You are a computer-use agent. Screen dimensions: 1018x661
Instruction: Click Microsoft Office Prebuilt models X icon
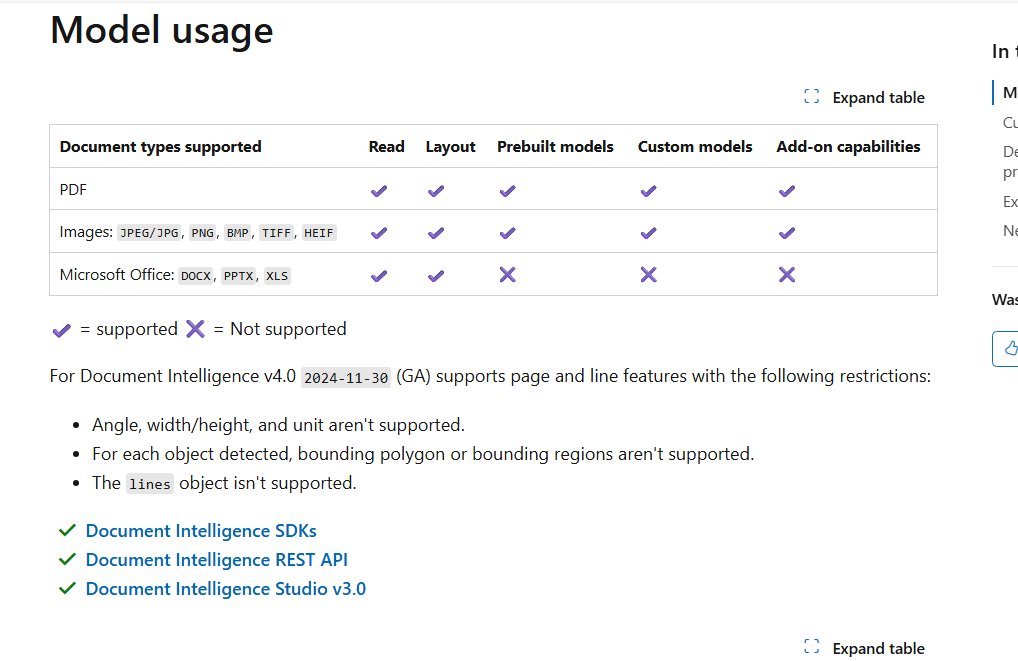pyautogui.click(x=507, y=275)
